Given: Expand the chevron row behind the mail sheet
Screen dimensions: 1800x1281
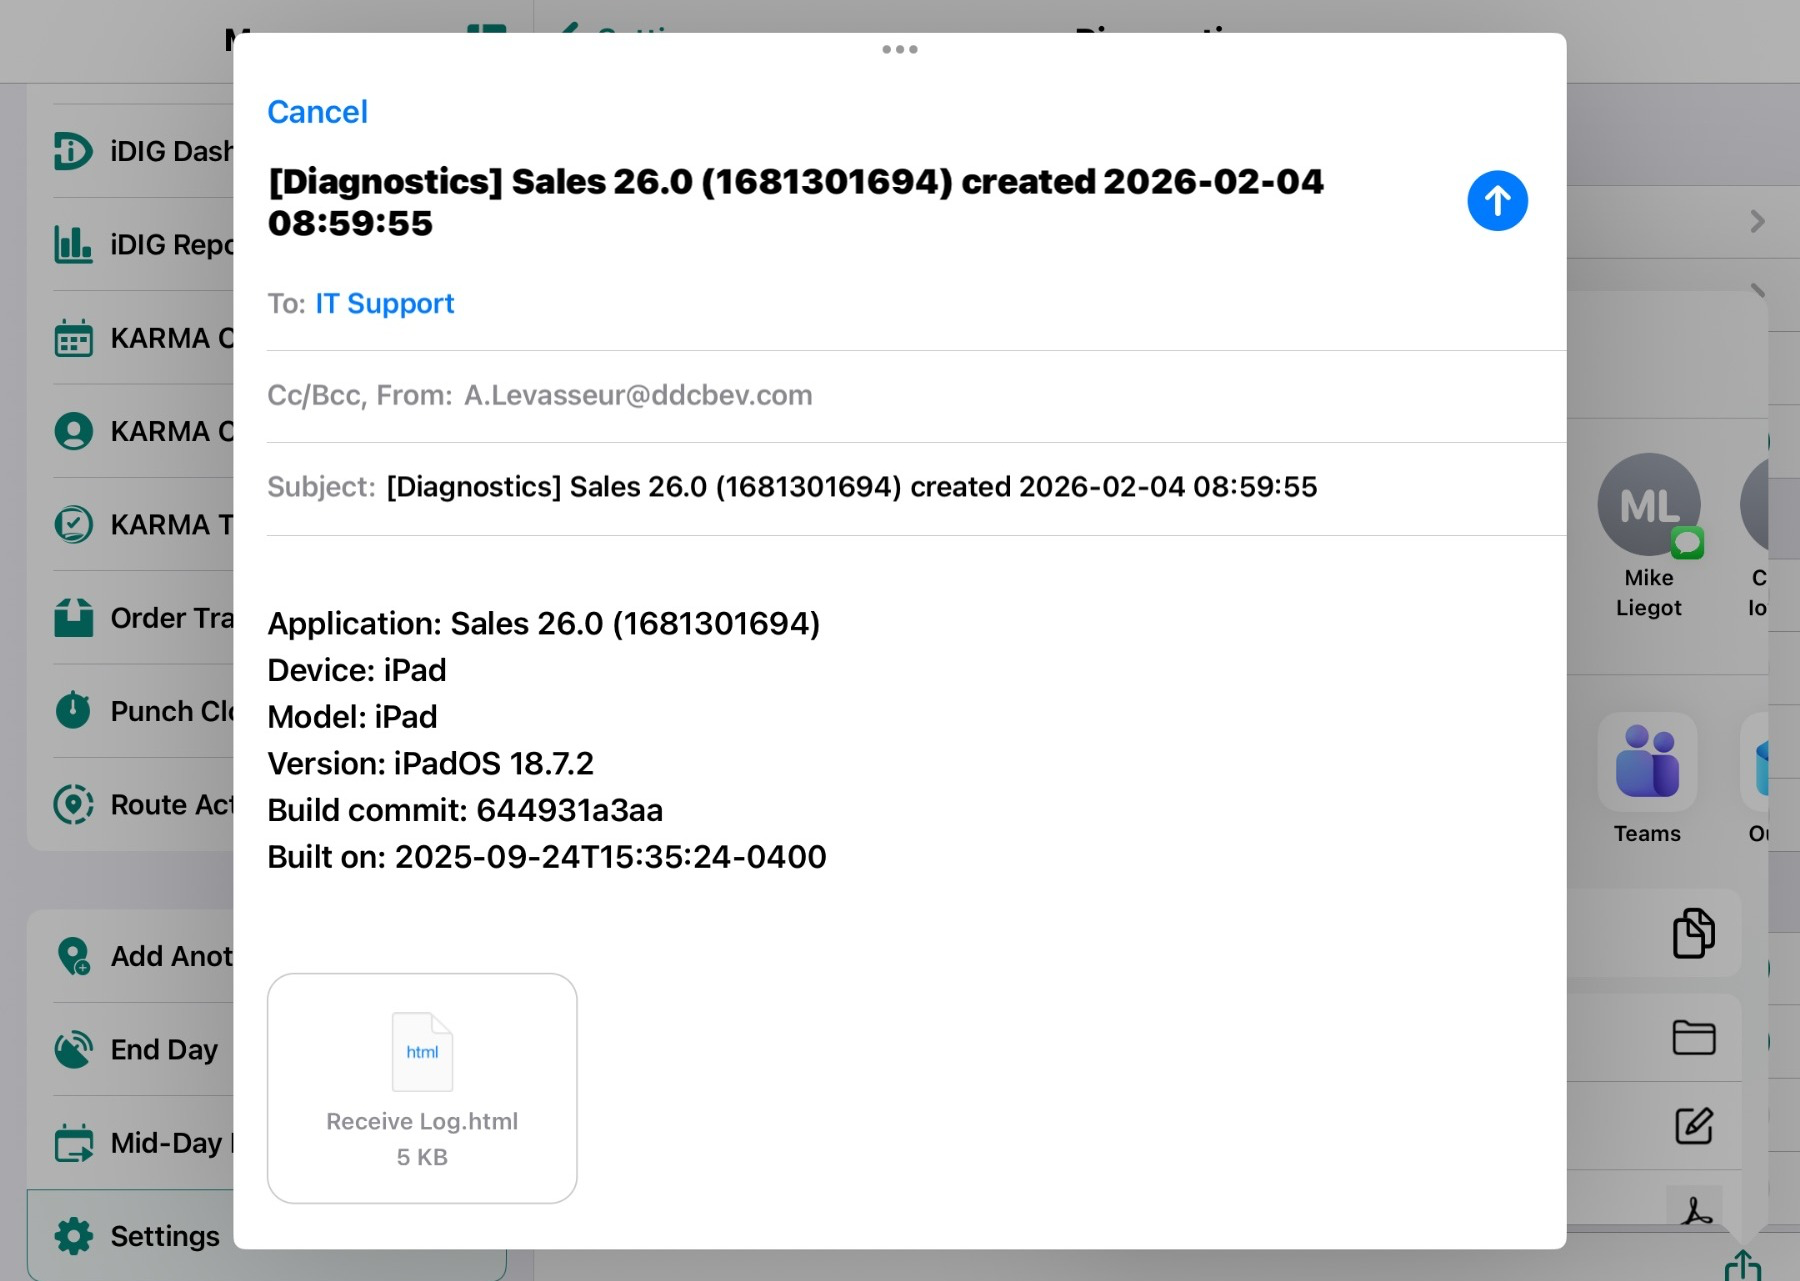Looking at the screenshot, I should coord(1757,221).
